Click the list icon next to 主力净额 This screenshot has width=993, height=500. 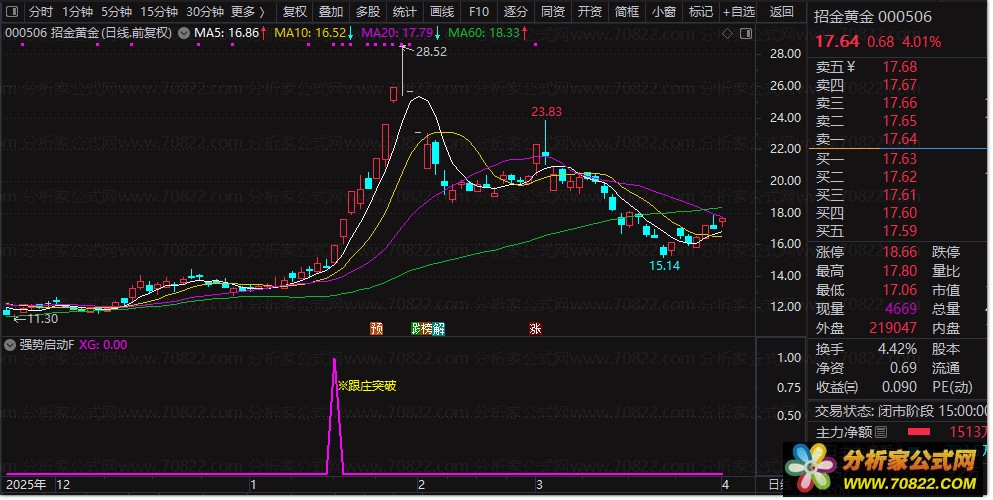point(882,433)
